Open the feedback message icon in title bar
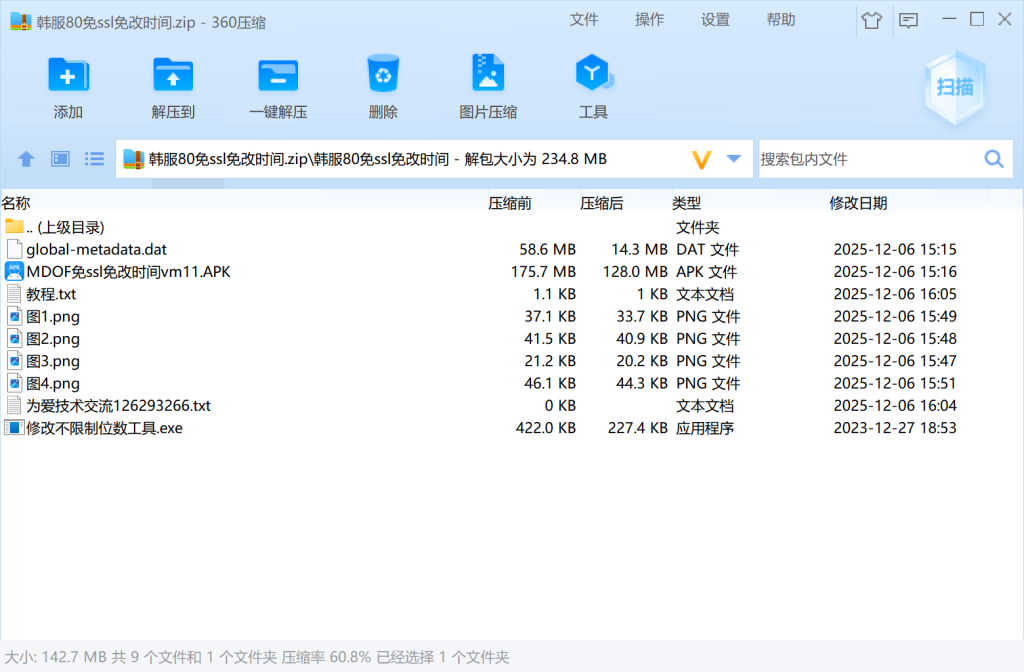 [908, 20]
